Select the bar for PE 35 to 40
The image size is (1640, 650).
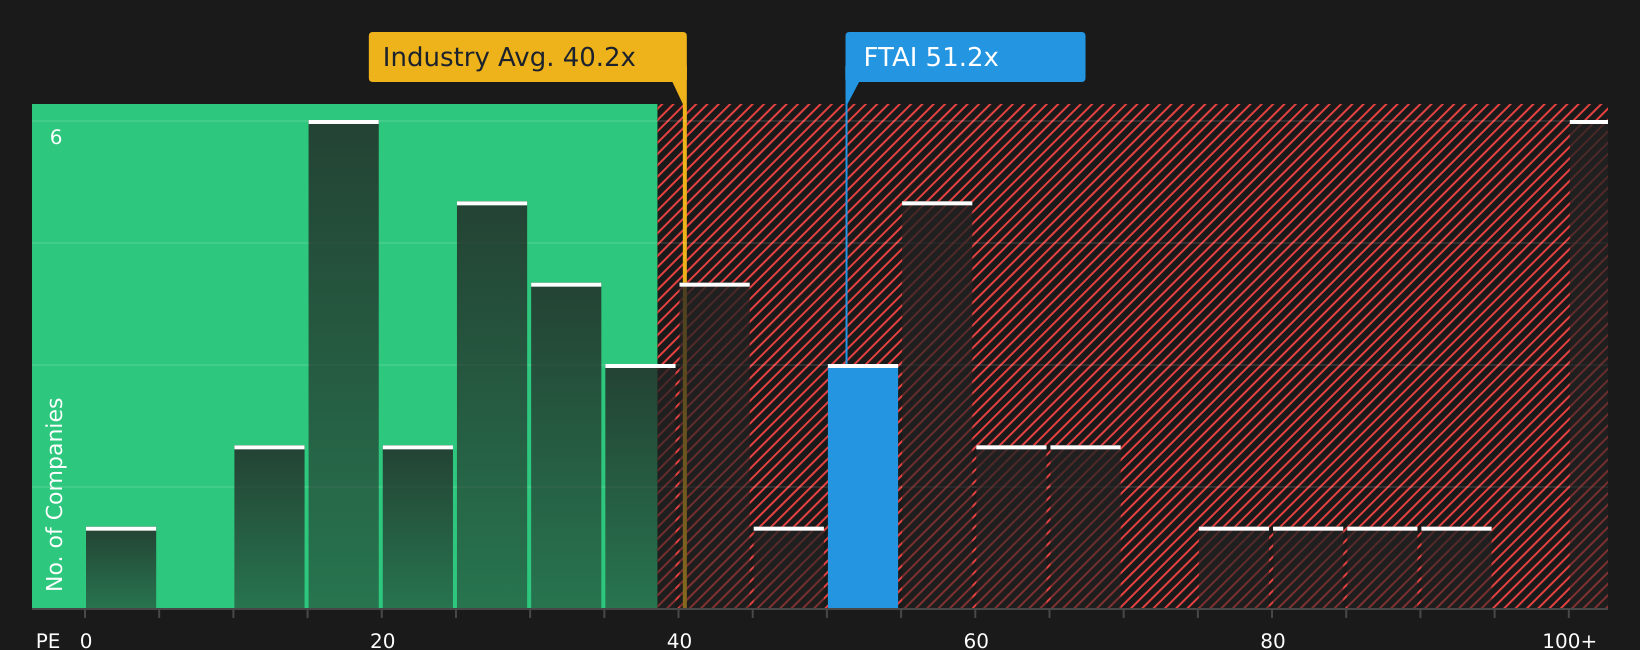640,487
